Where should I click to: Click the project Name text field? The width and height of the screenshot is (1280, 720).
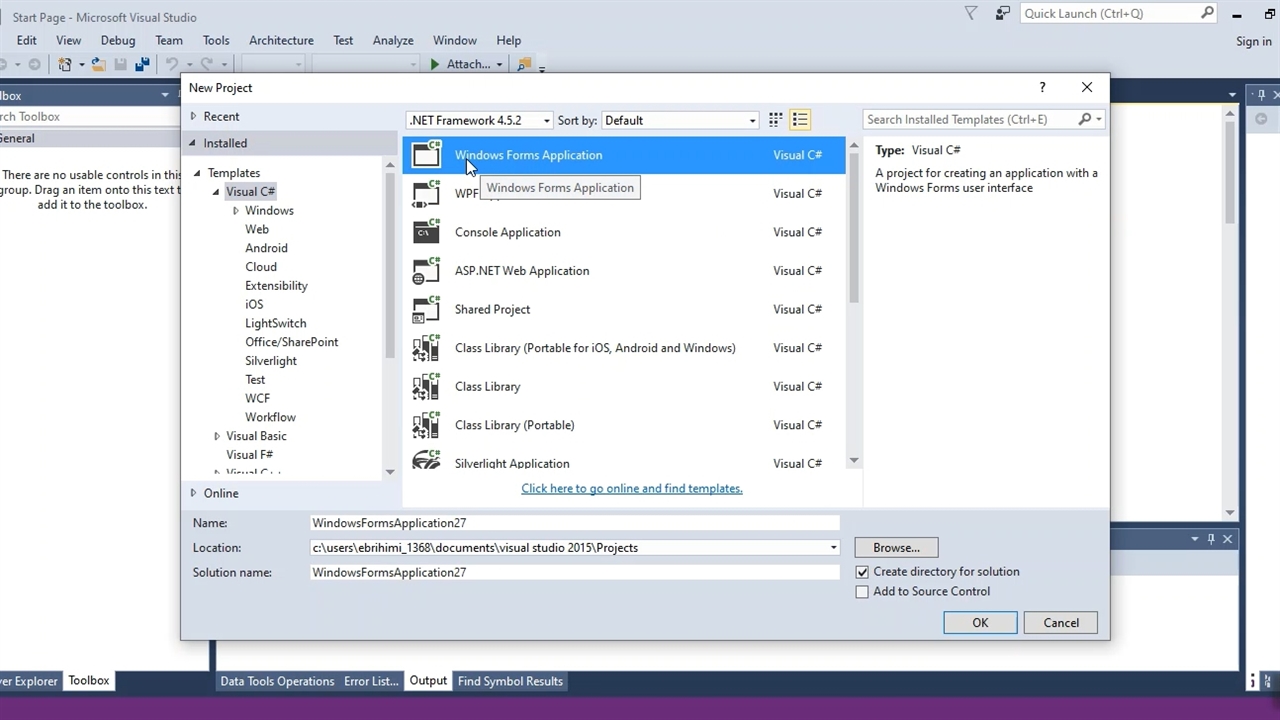coord(574,523)
